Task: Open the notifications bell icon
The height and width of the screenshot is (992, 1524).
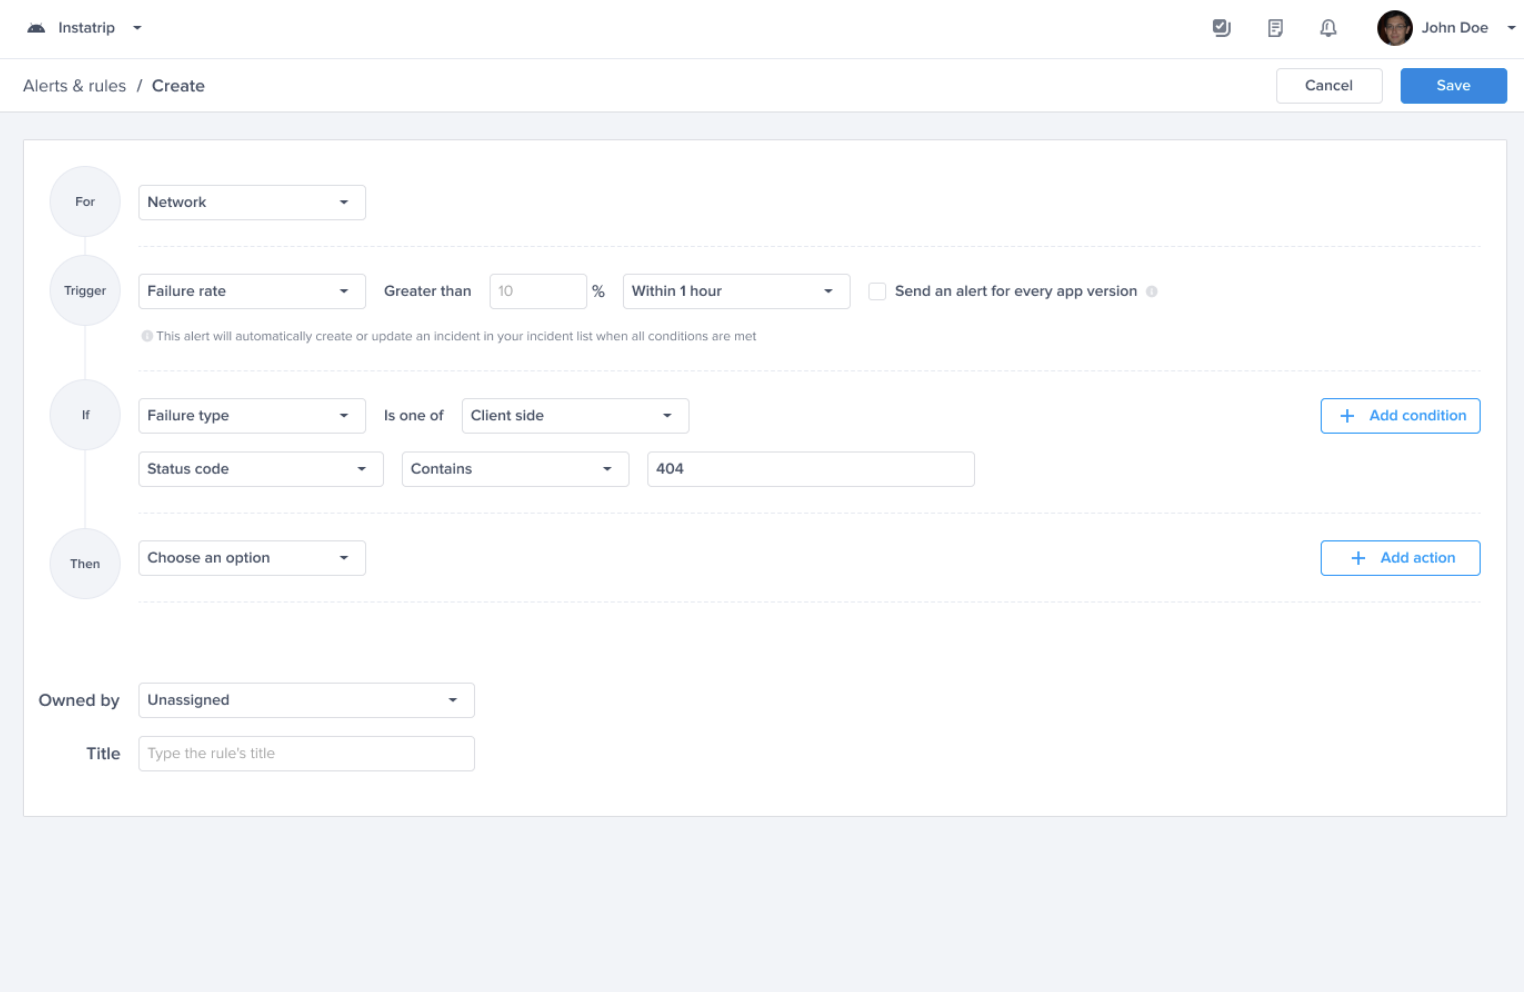Action: [1328, 28]
